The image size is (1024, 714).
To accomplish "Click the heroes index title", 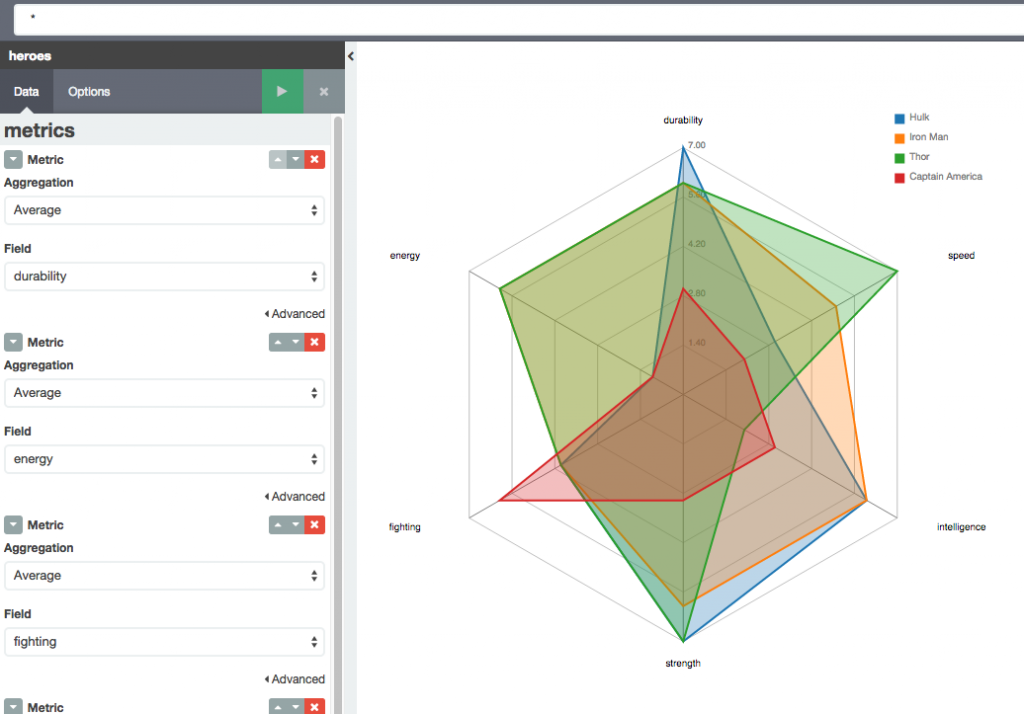I will 30,56.
